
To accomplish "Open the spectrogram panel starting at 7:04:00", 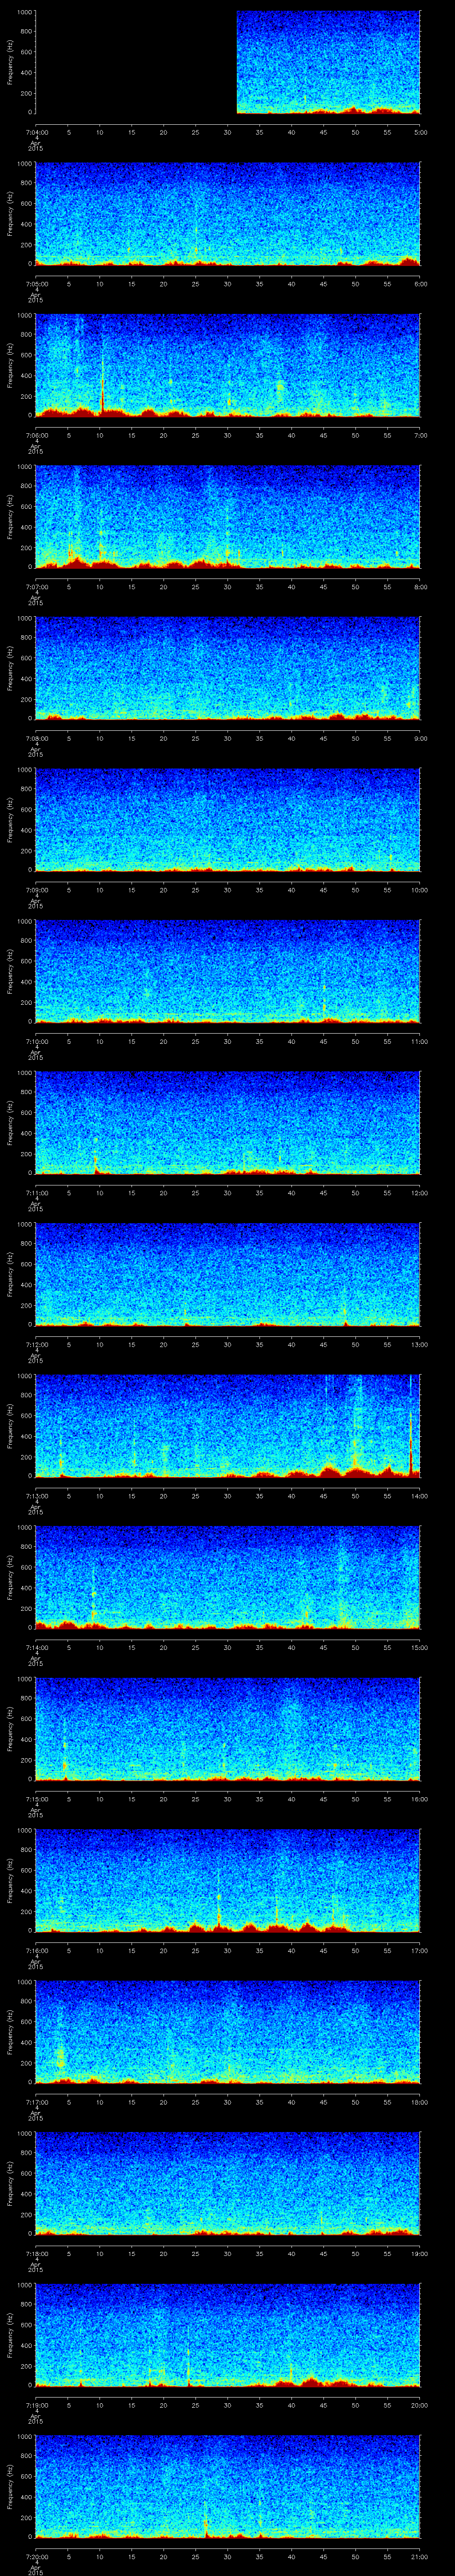I will 228,62.
